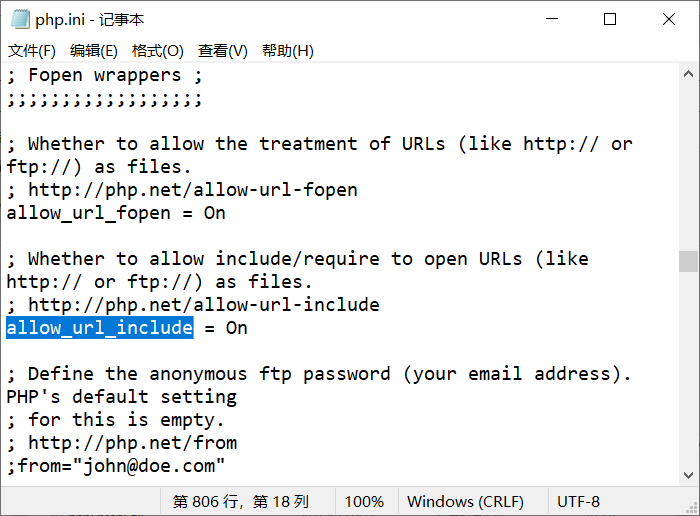Open the 编辑(E) menu
The image size is (700, 516).
tap(94, 50)
